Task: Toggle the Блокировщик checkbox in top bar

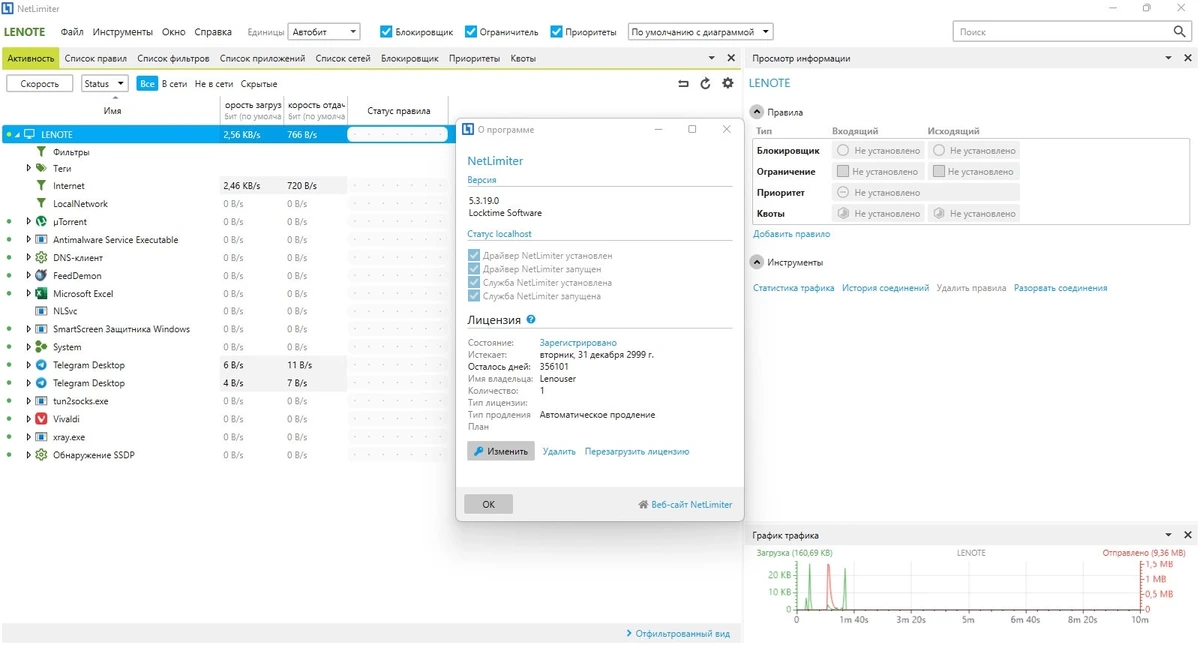Action: (x=386, y=32)
